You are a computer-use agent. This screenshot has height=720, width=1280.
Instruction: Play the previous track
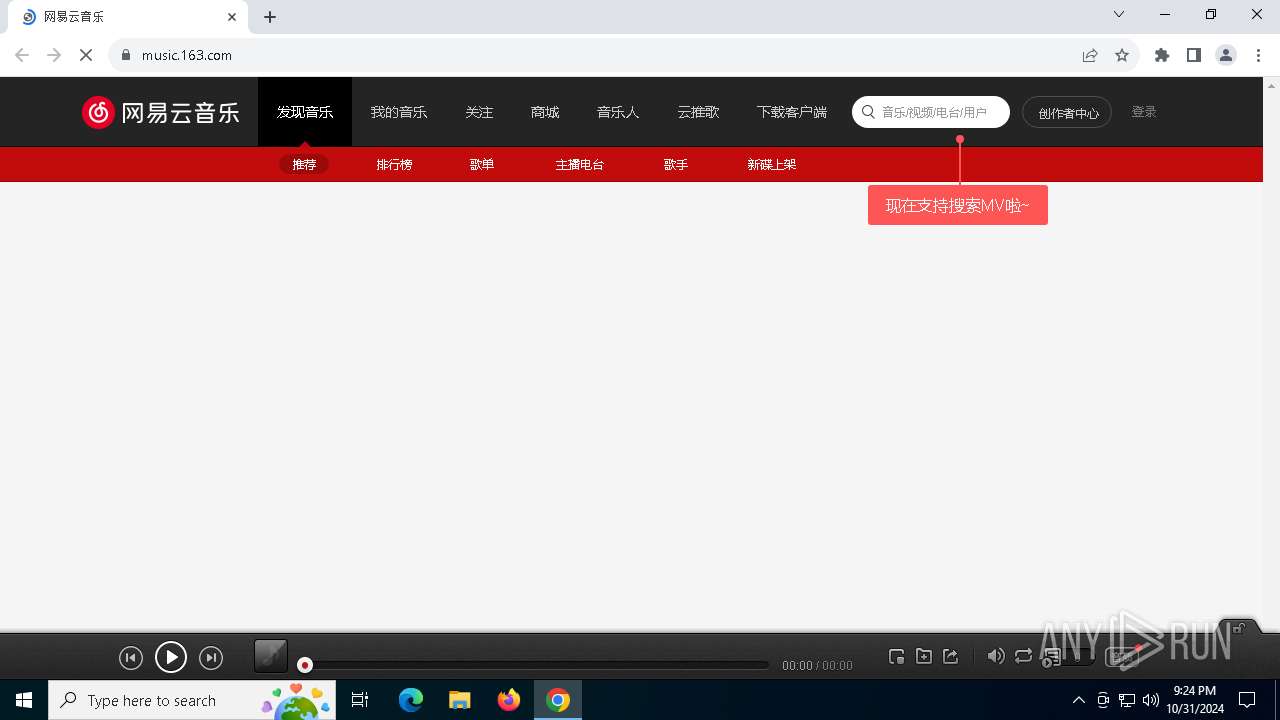(x=131, y=657)
